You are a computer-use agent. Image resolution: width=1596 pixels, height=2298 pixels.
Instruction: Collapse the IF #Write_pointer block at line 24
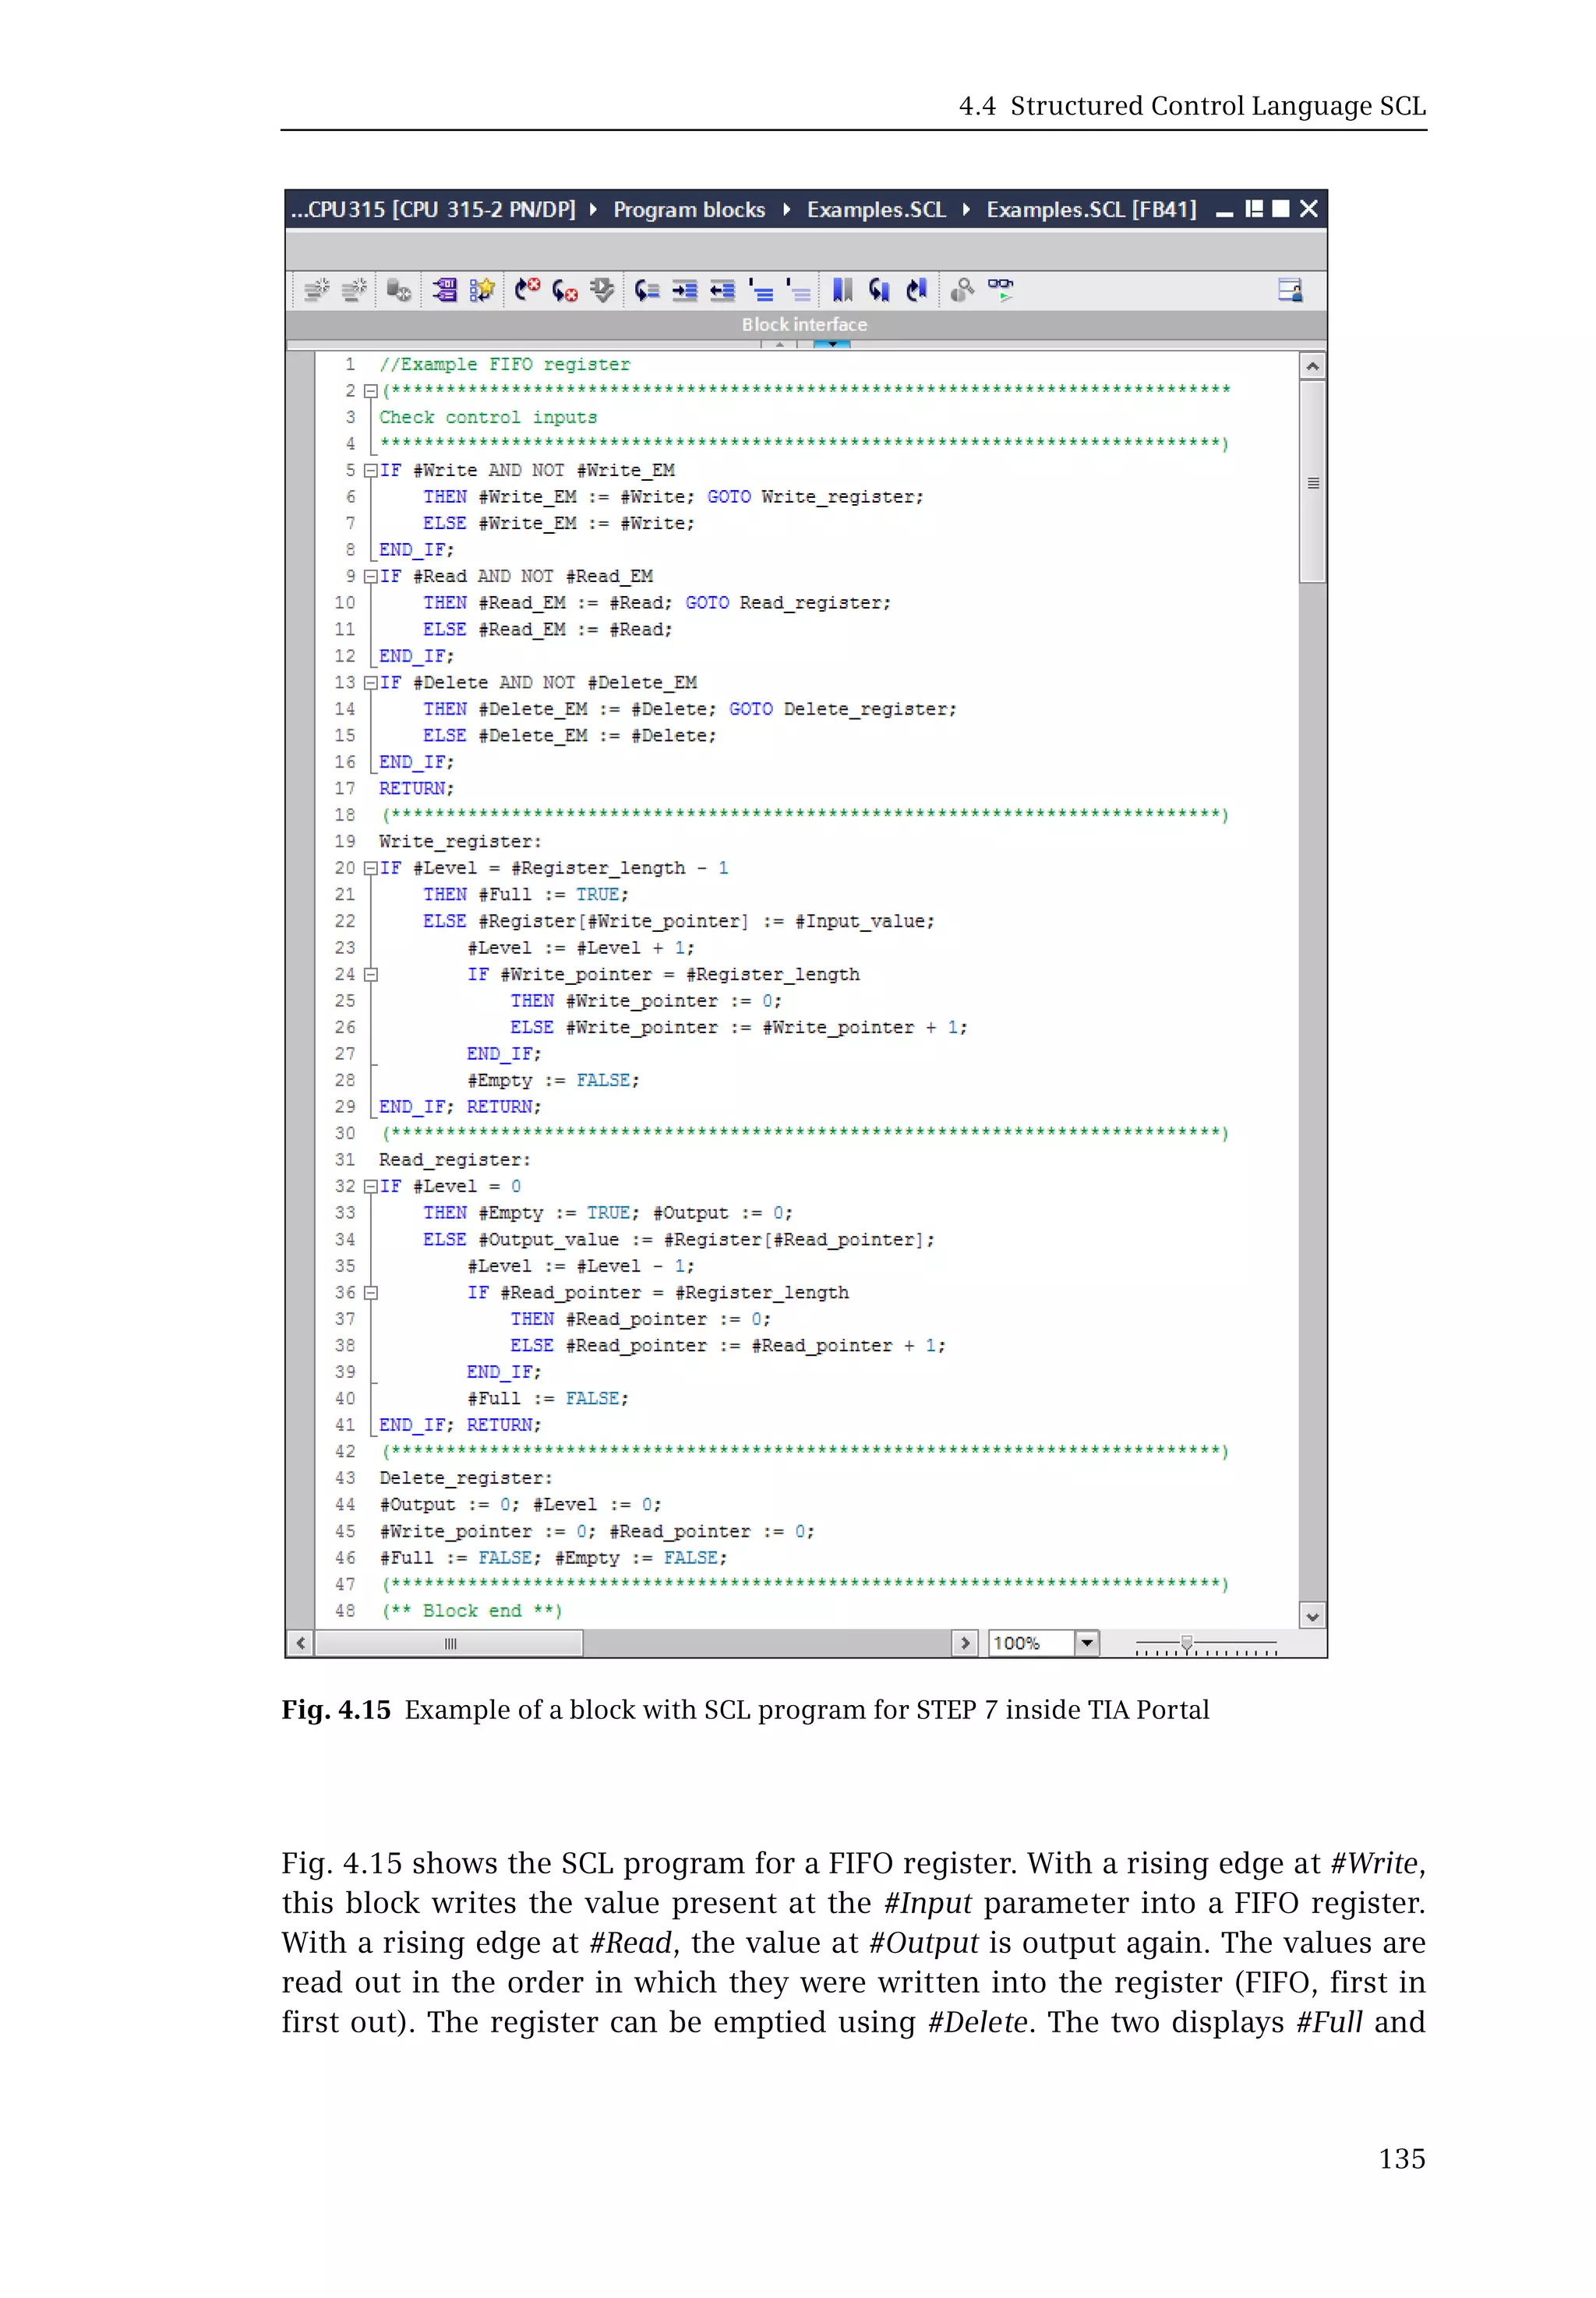coord(370,974)
